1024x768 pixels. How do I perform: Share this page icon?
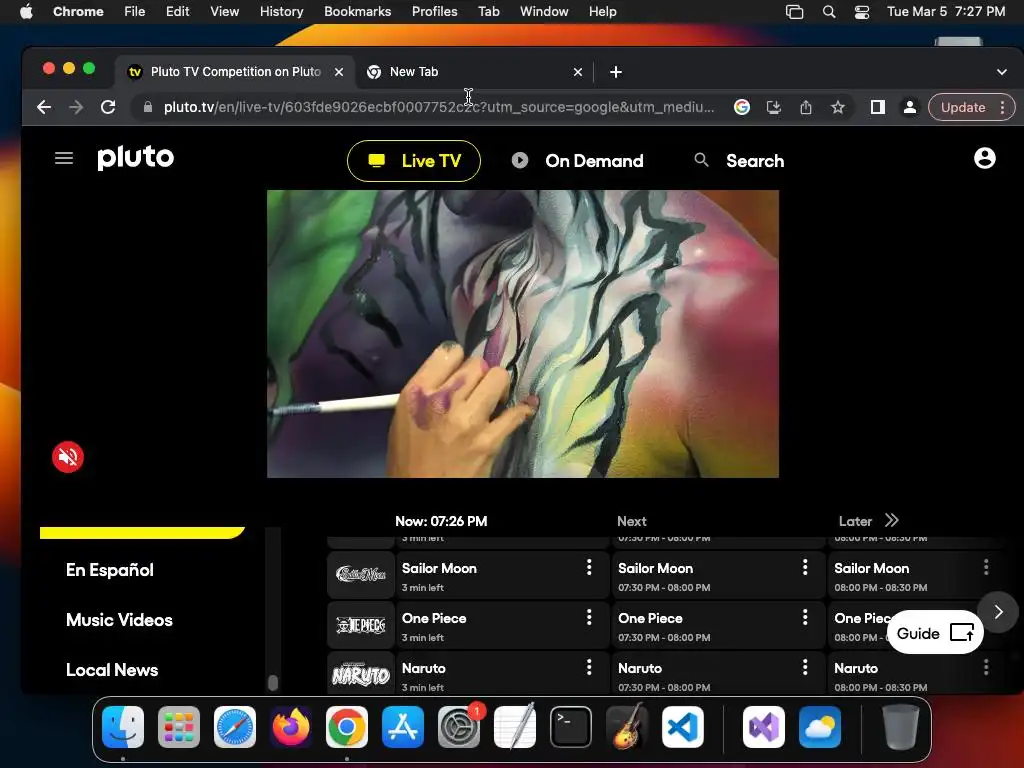[806, 107]
